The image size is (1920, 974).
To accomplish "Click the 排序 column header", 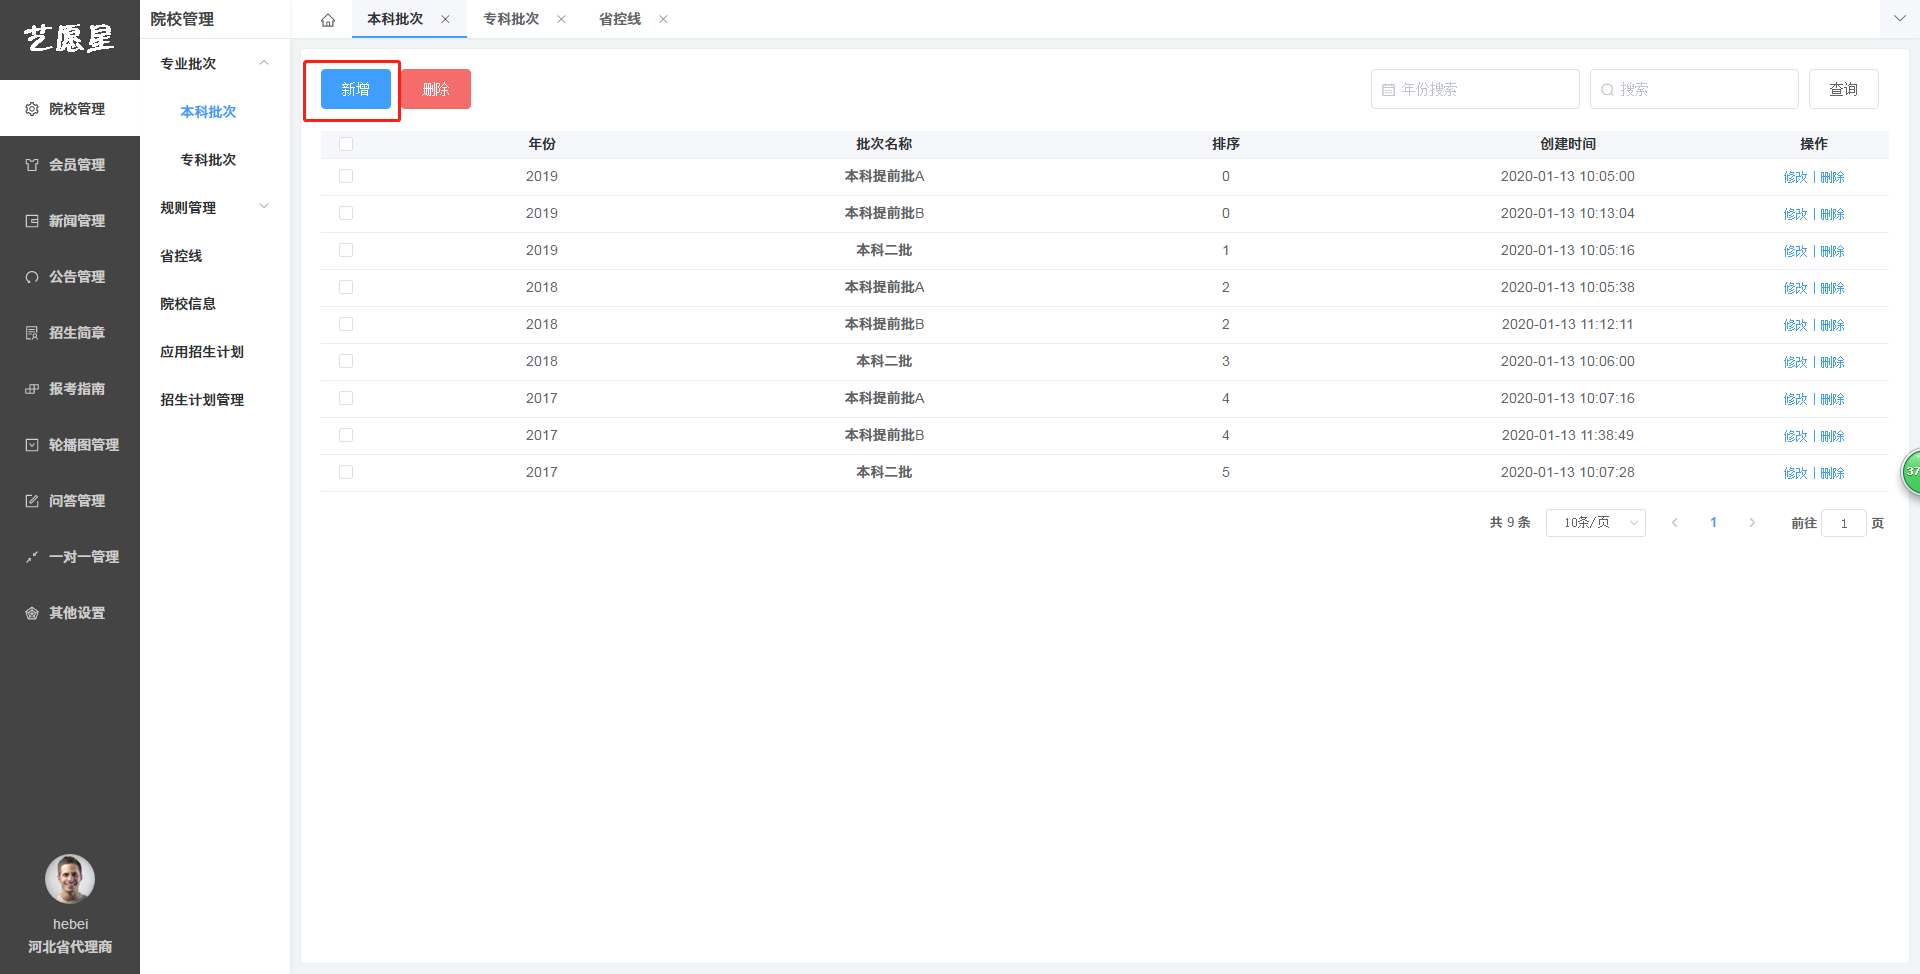I will (1226, 144).
